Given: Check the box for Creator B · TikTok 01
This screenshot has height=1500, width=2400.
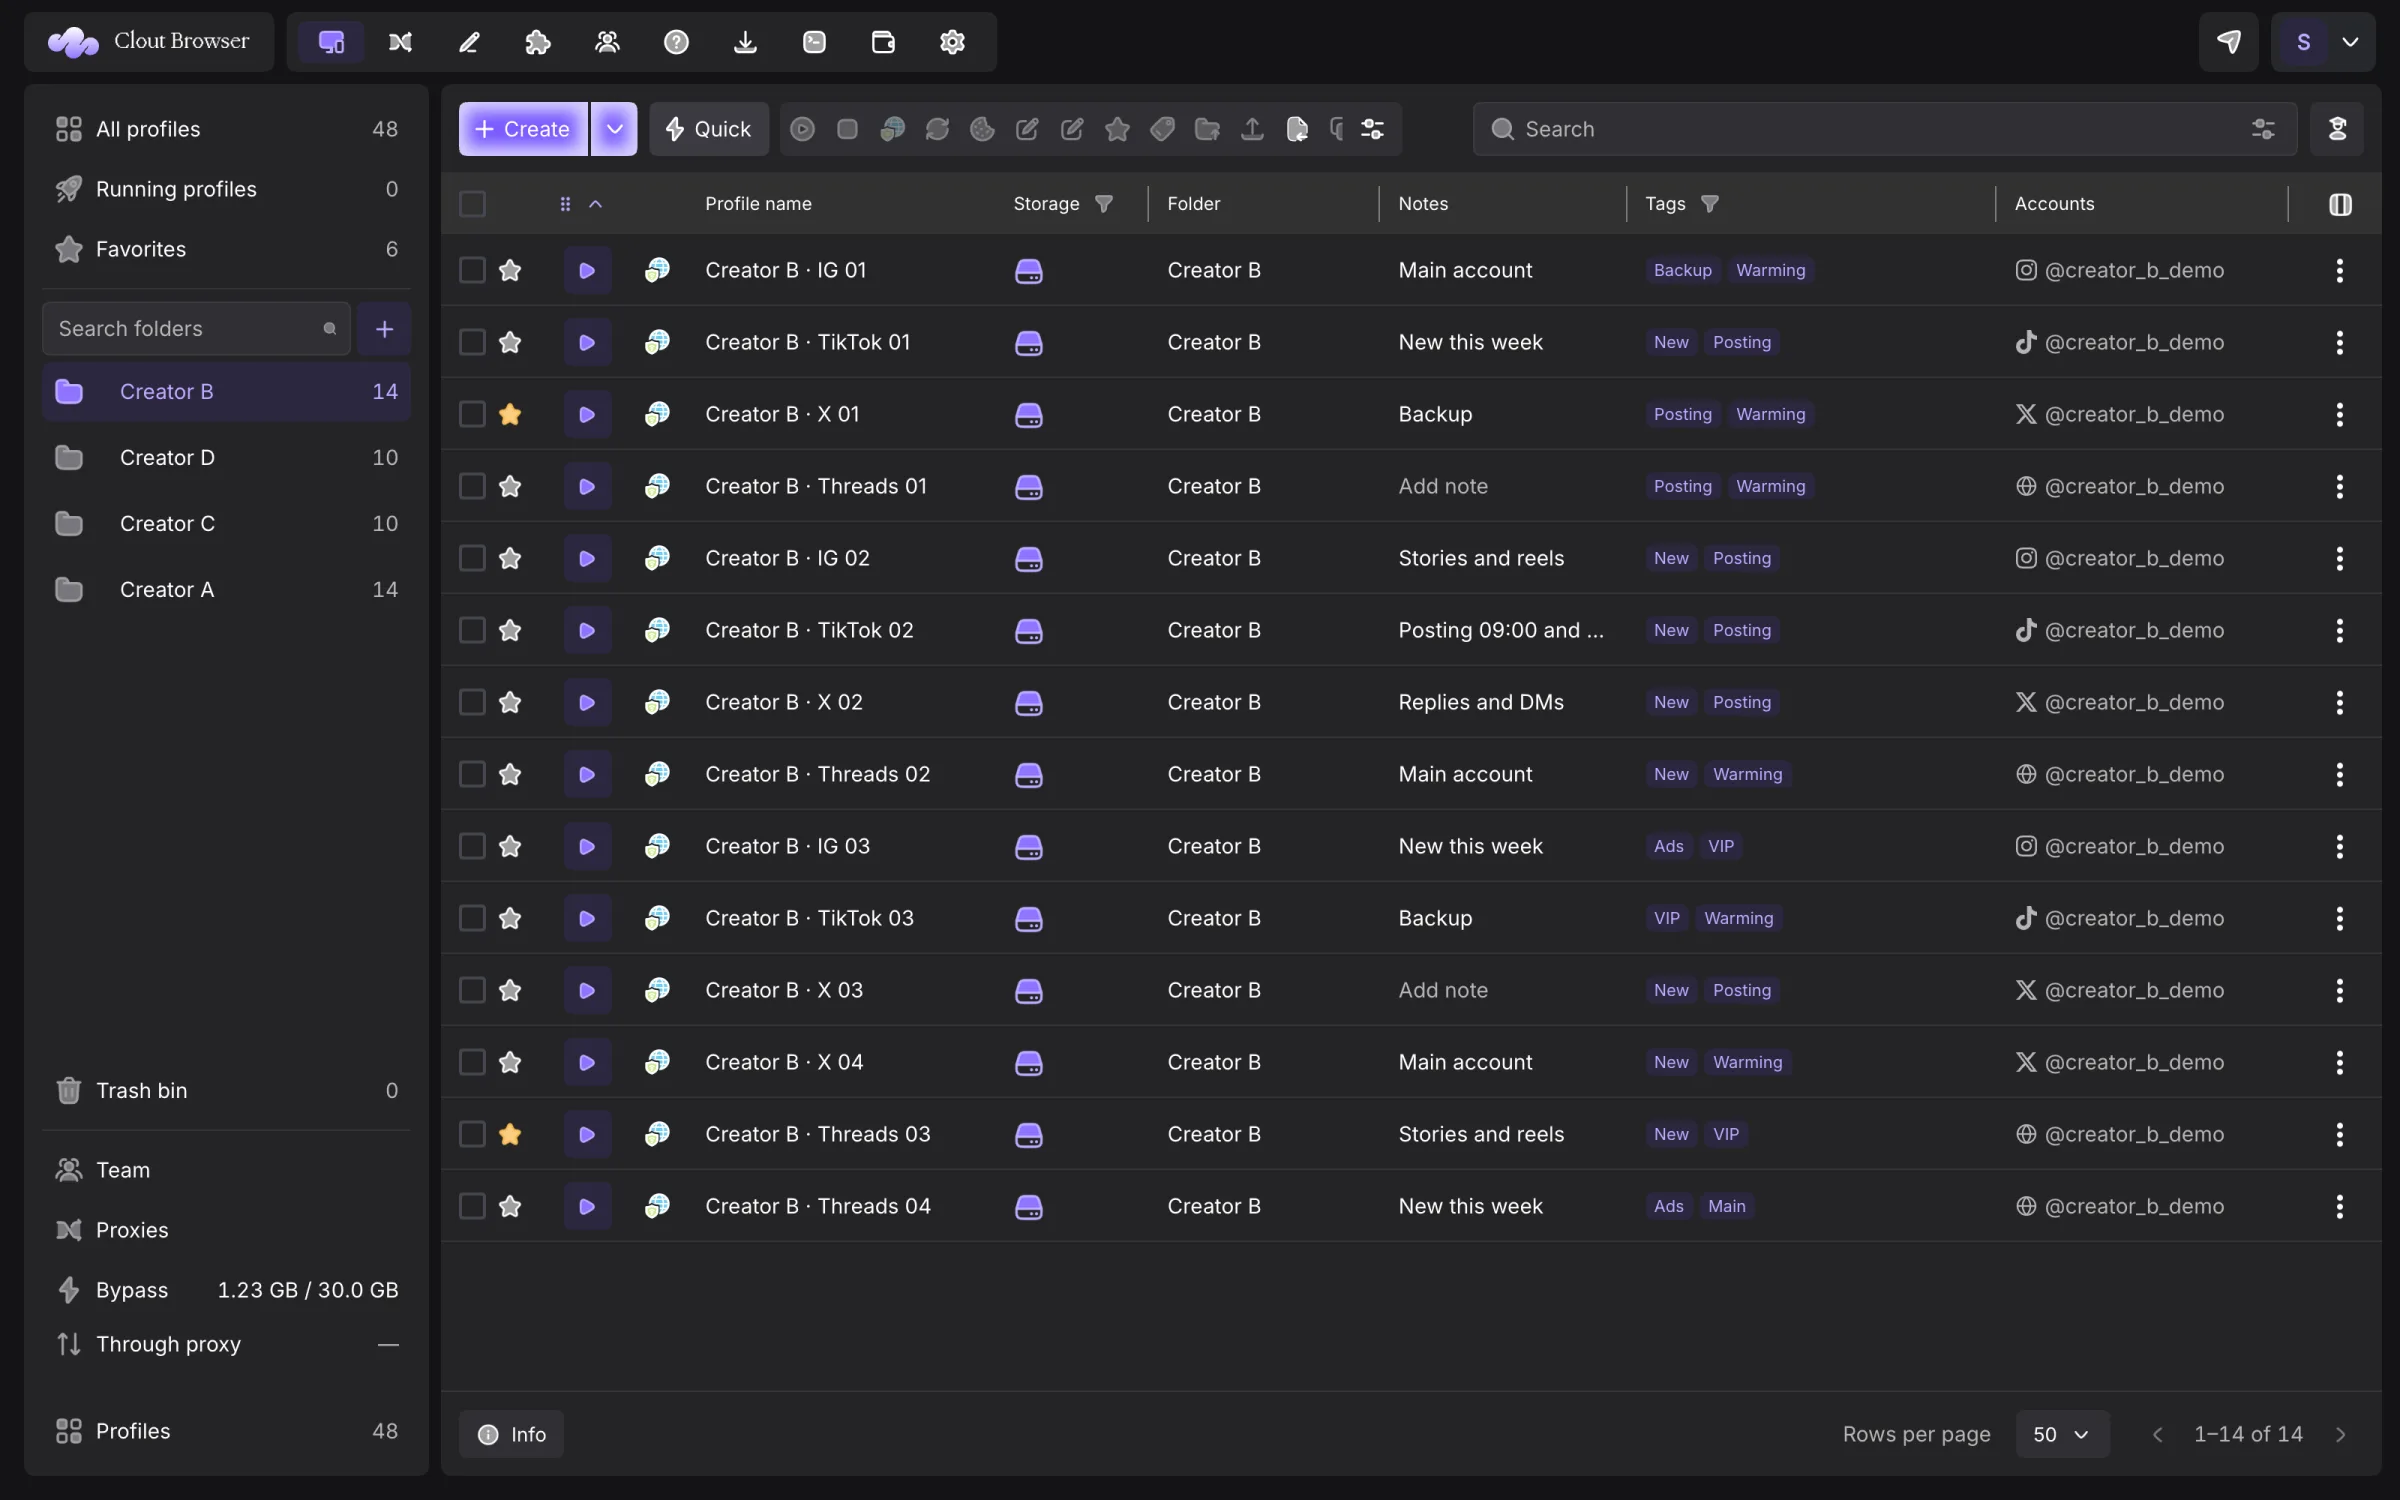Looking at the screenshot, I should pos(472,342).
